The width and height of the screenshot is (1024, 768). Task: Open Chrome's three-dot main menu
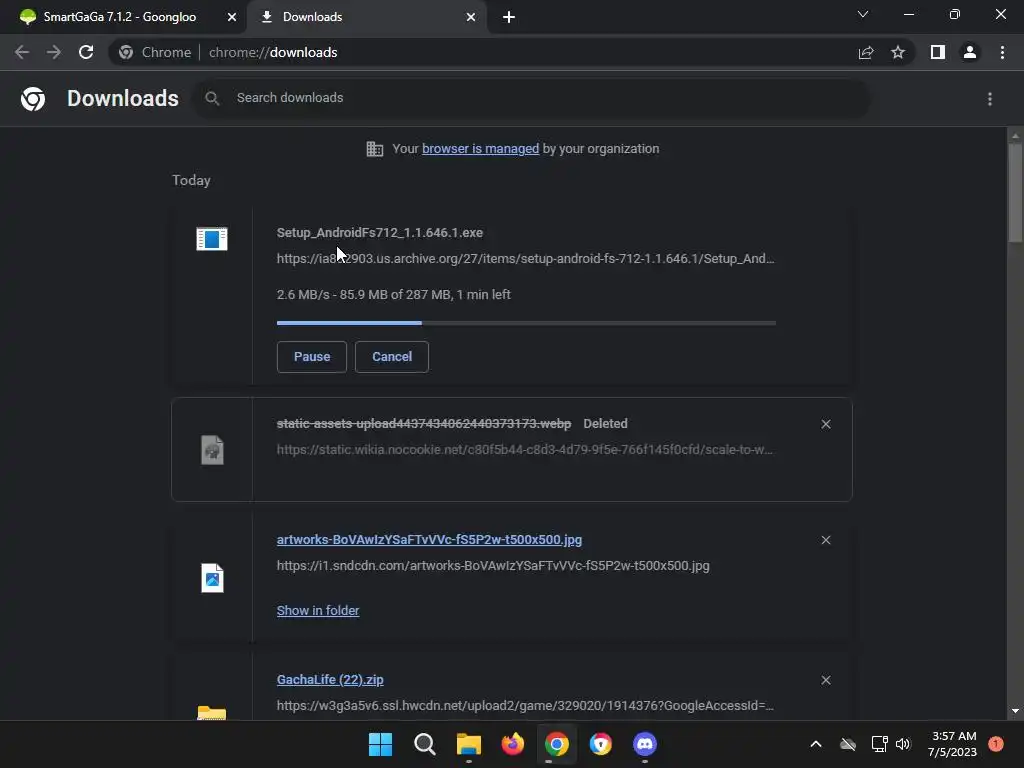point(1002,52)
